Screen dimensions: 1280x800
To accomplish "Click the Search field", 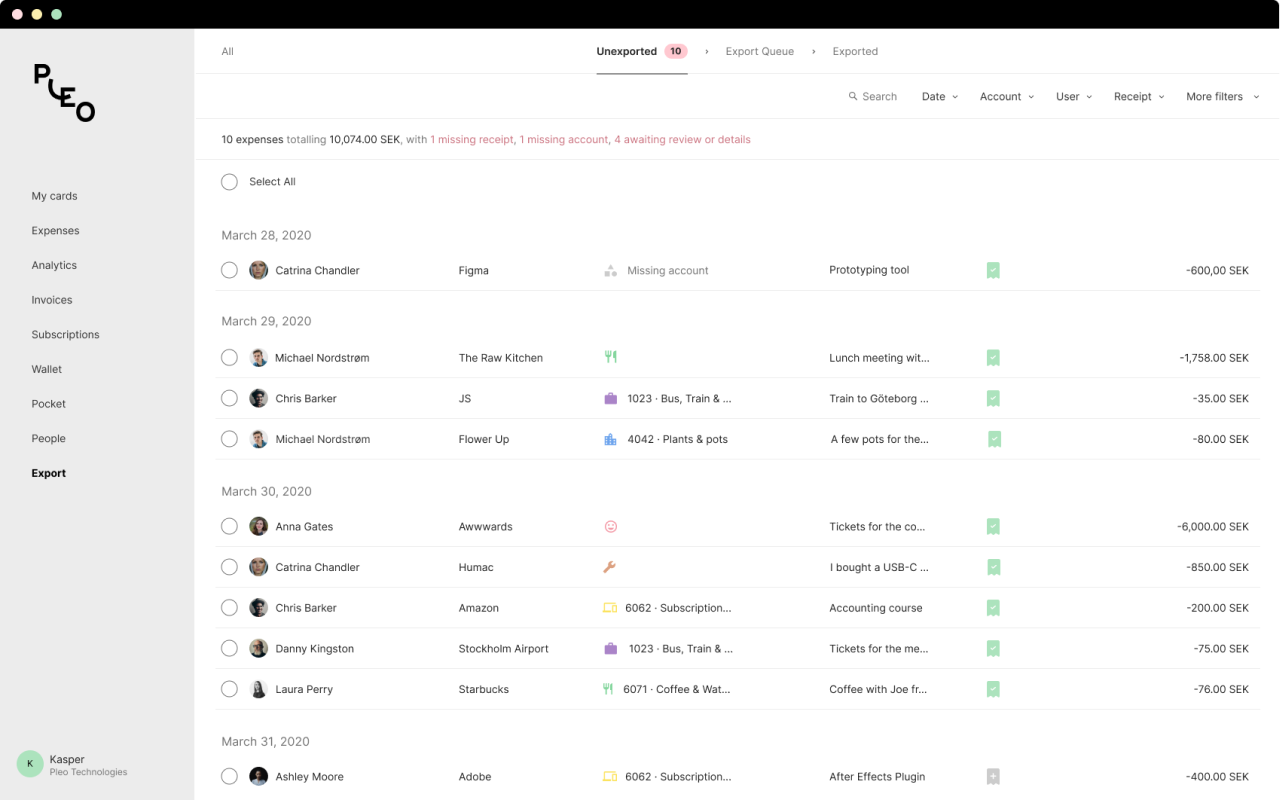I will coord(873,97).
